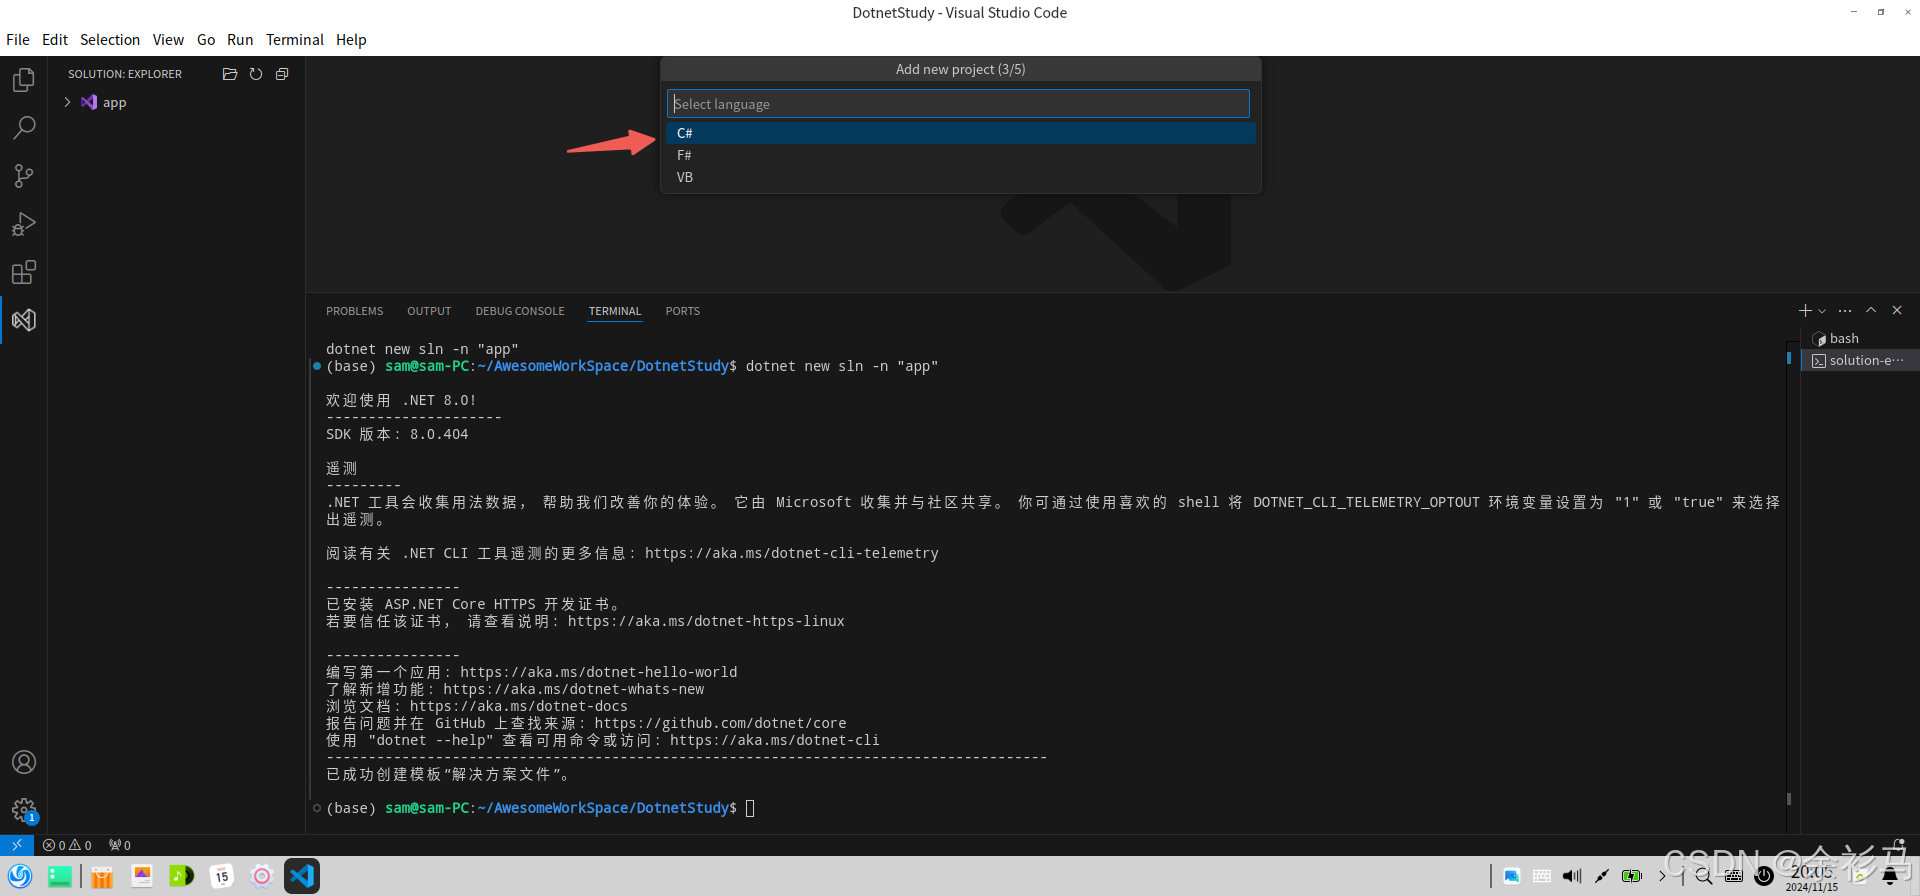Switch to the PORTS tab
Viewport: 1920px width, 896px height.
tap(683, 311)
